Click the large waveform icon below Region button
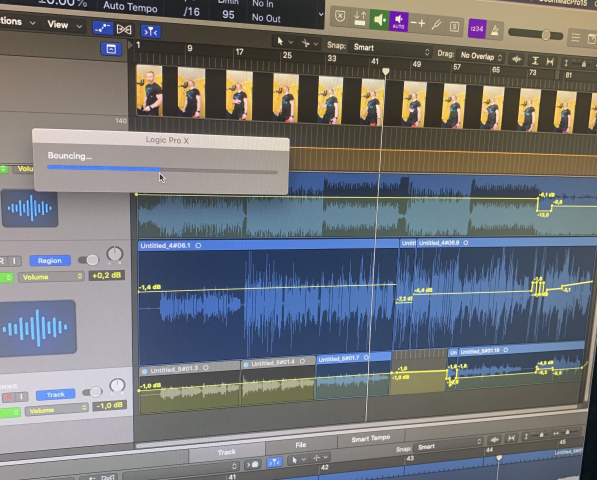 point(38,329)
